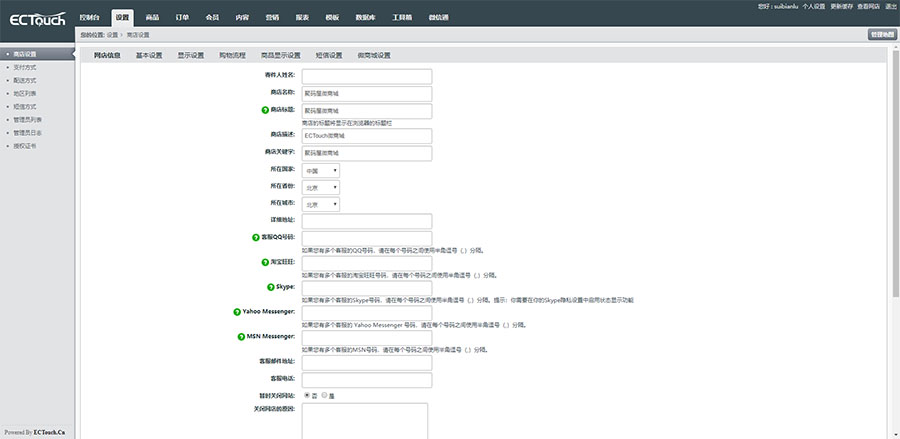Focus the 客服电话 input field
The image size is (900, 439).
click(367, 380)
